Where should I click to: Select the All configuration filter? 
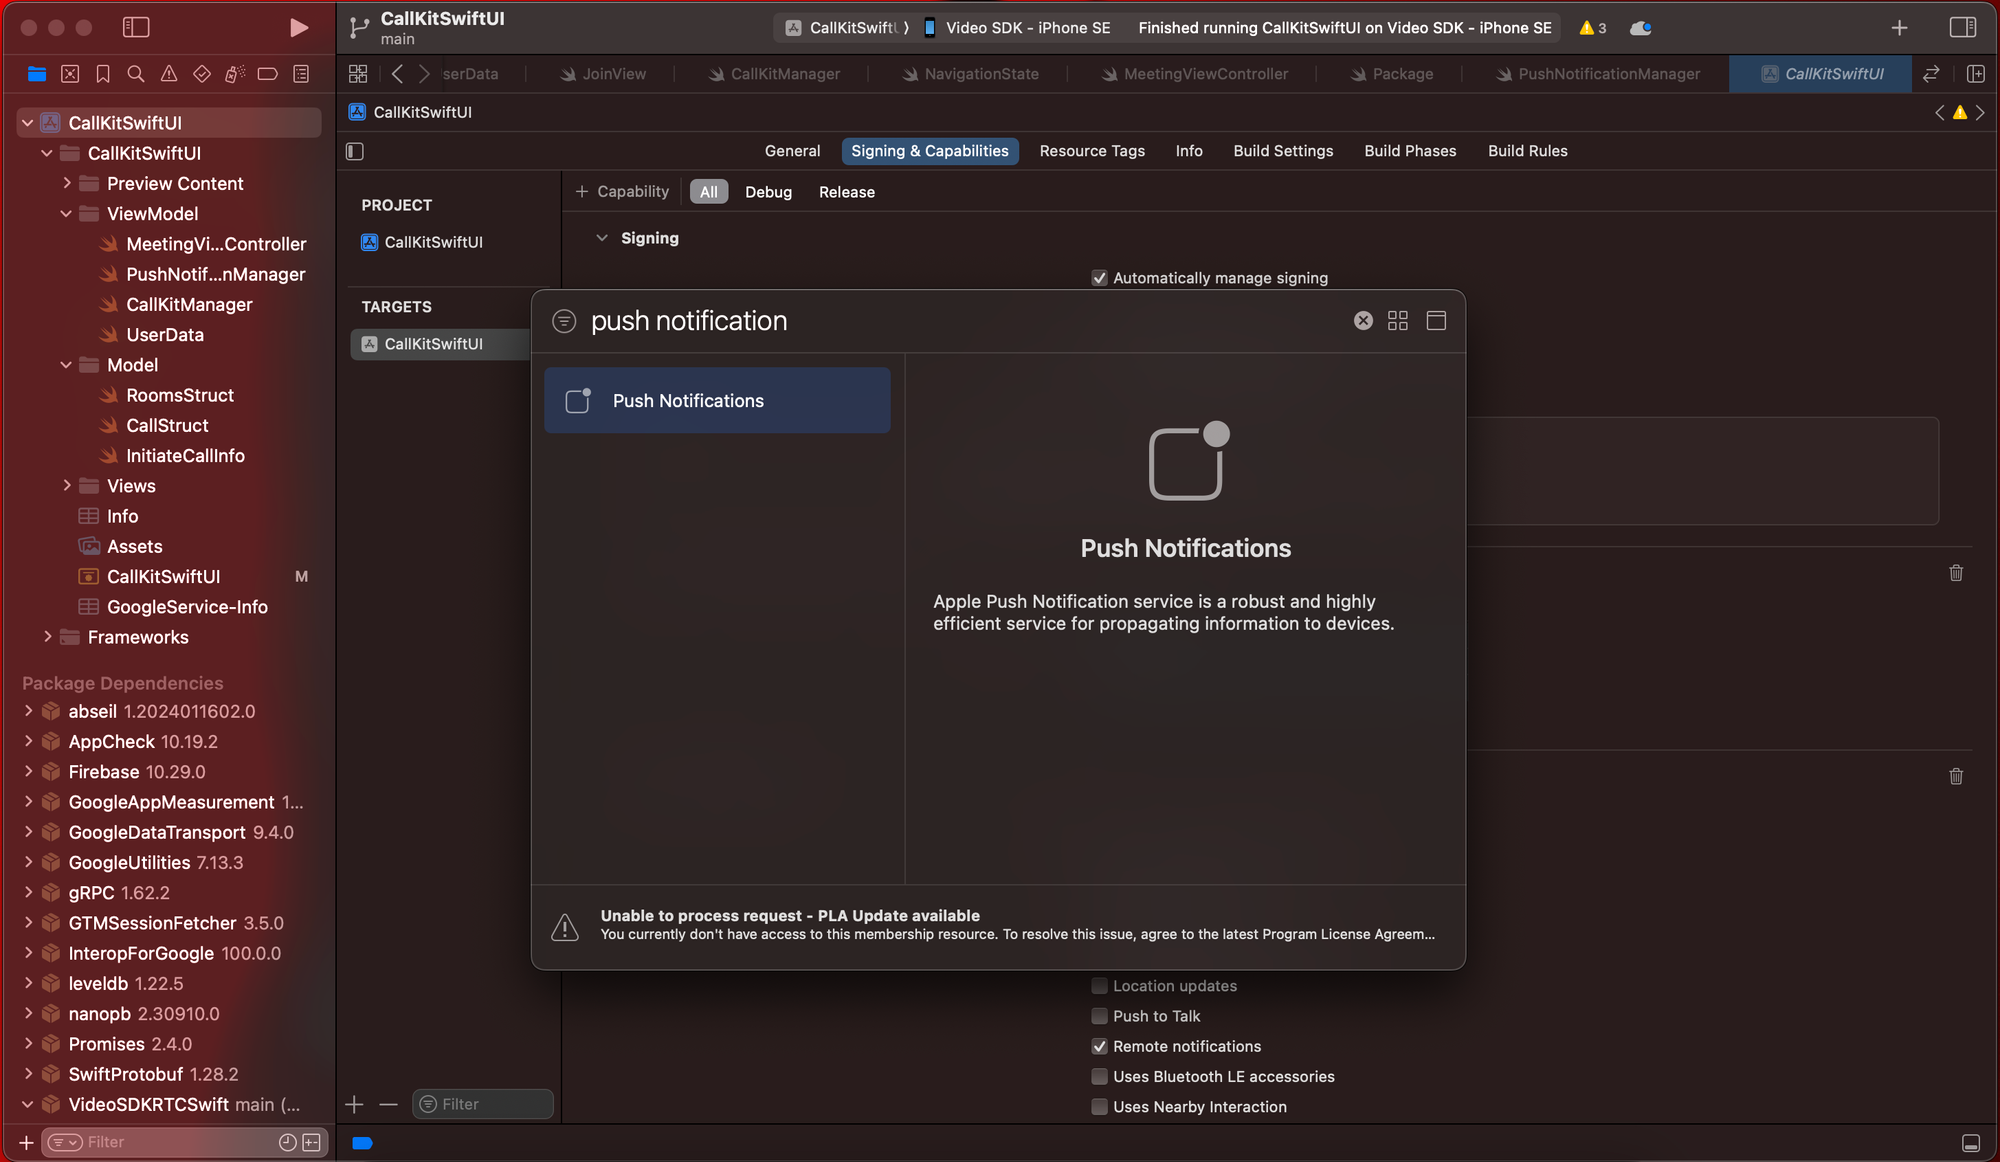709,192
